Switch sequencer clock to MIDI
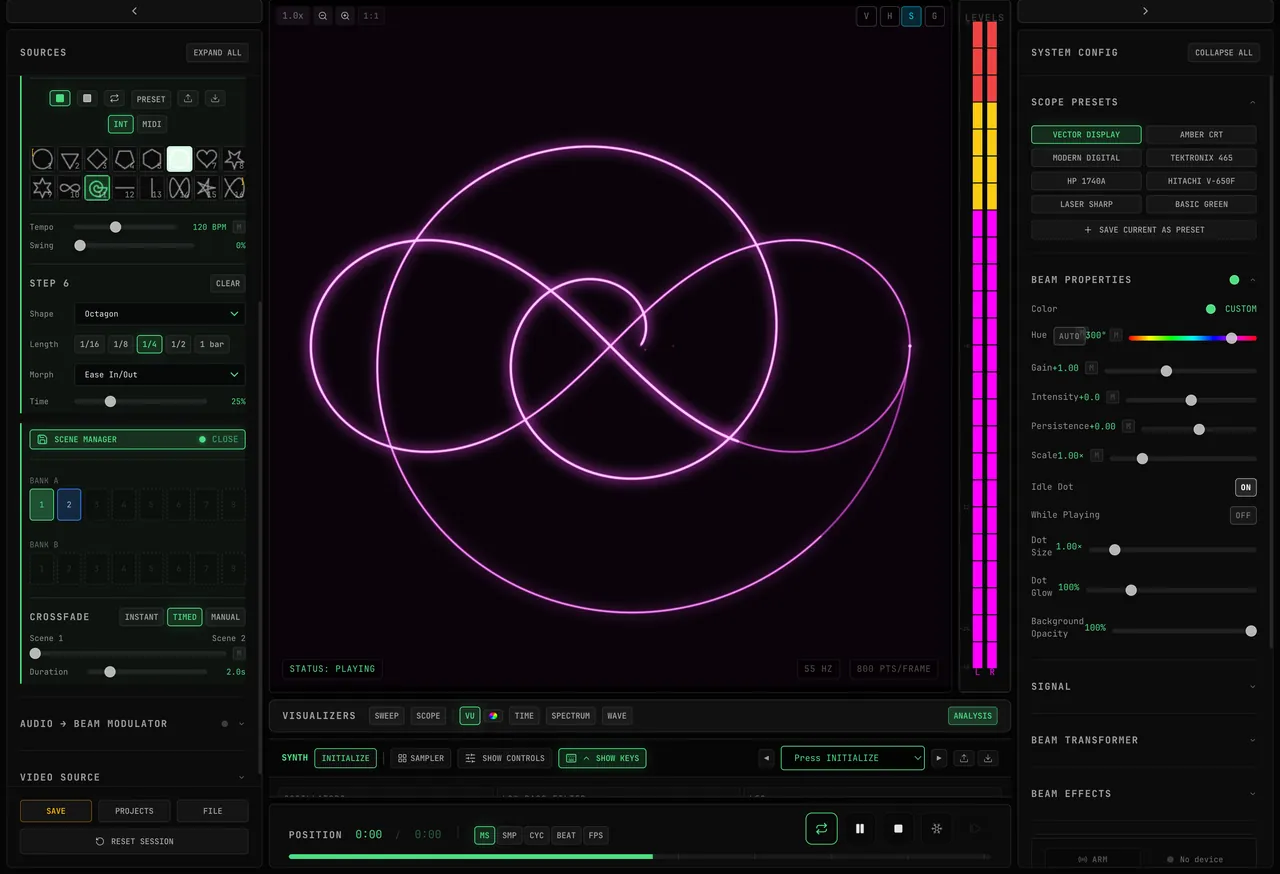Screen dimensions: 1280x874 click(152, 124)
